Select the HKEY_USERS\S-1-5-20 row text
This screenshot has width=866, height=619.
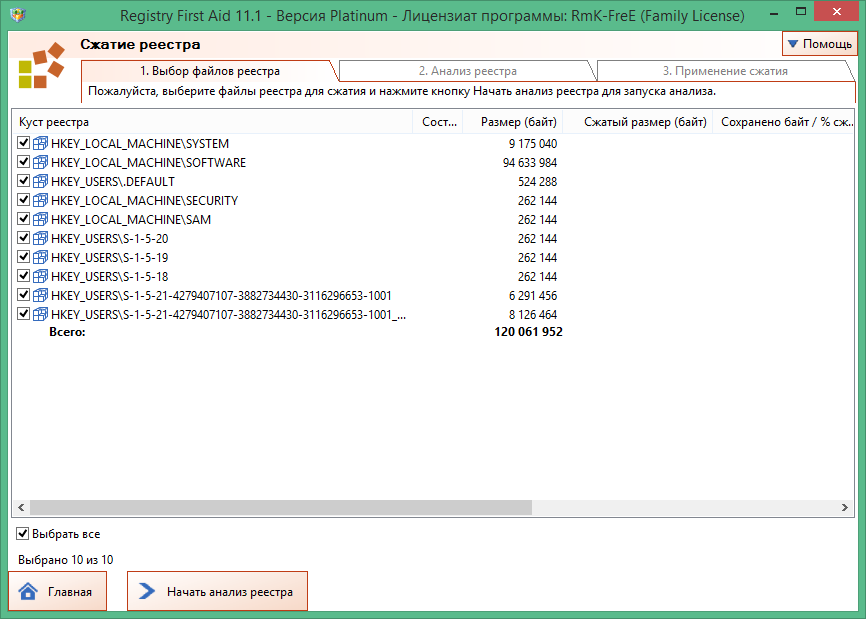pyautogui.click(x=109, y=239)
